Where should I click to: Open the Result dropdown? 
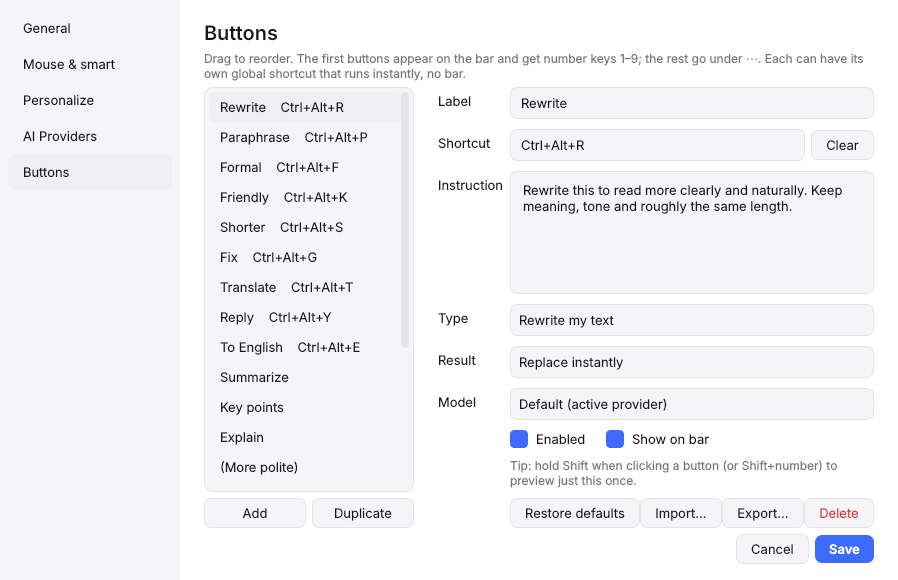click(x=692, y=362)
